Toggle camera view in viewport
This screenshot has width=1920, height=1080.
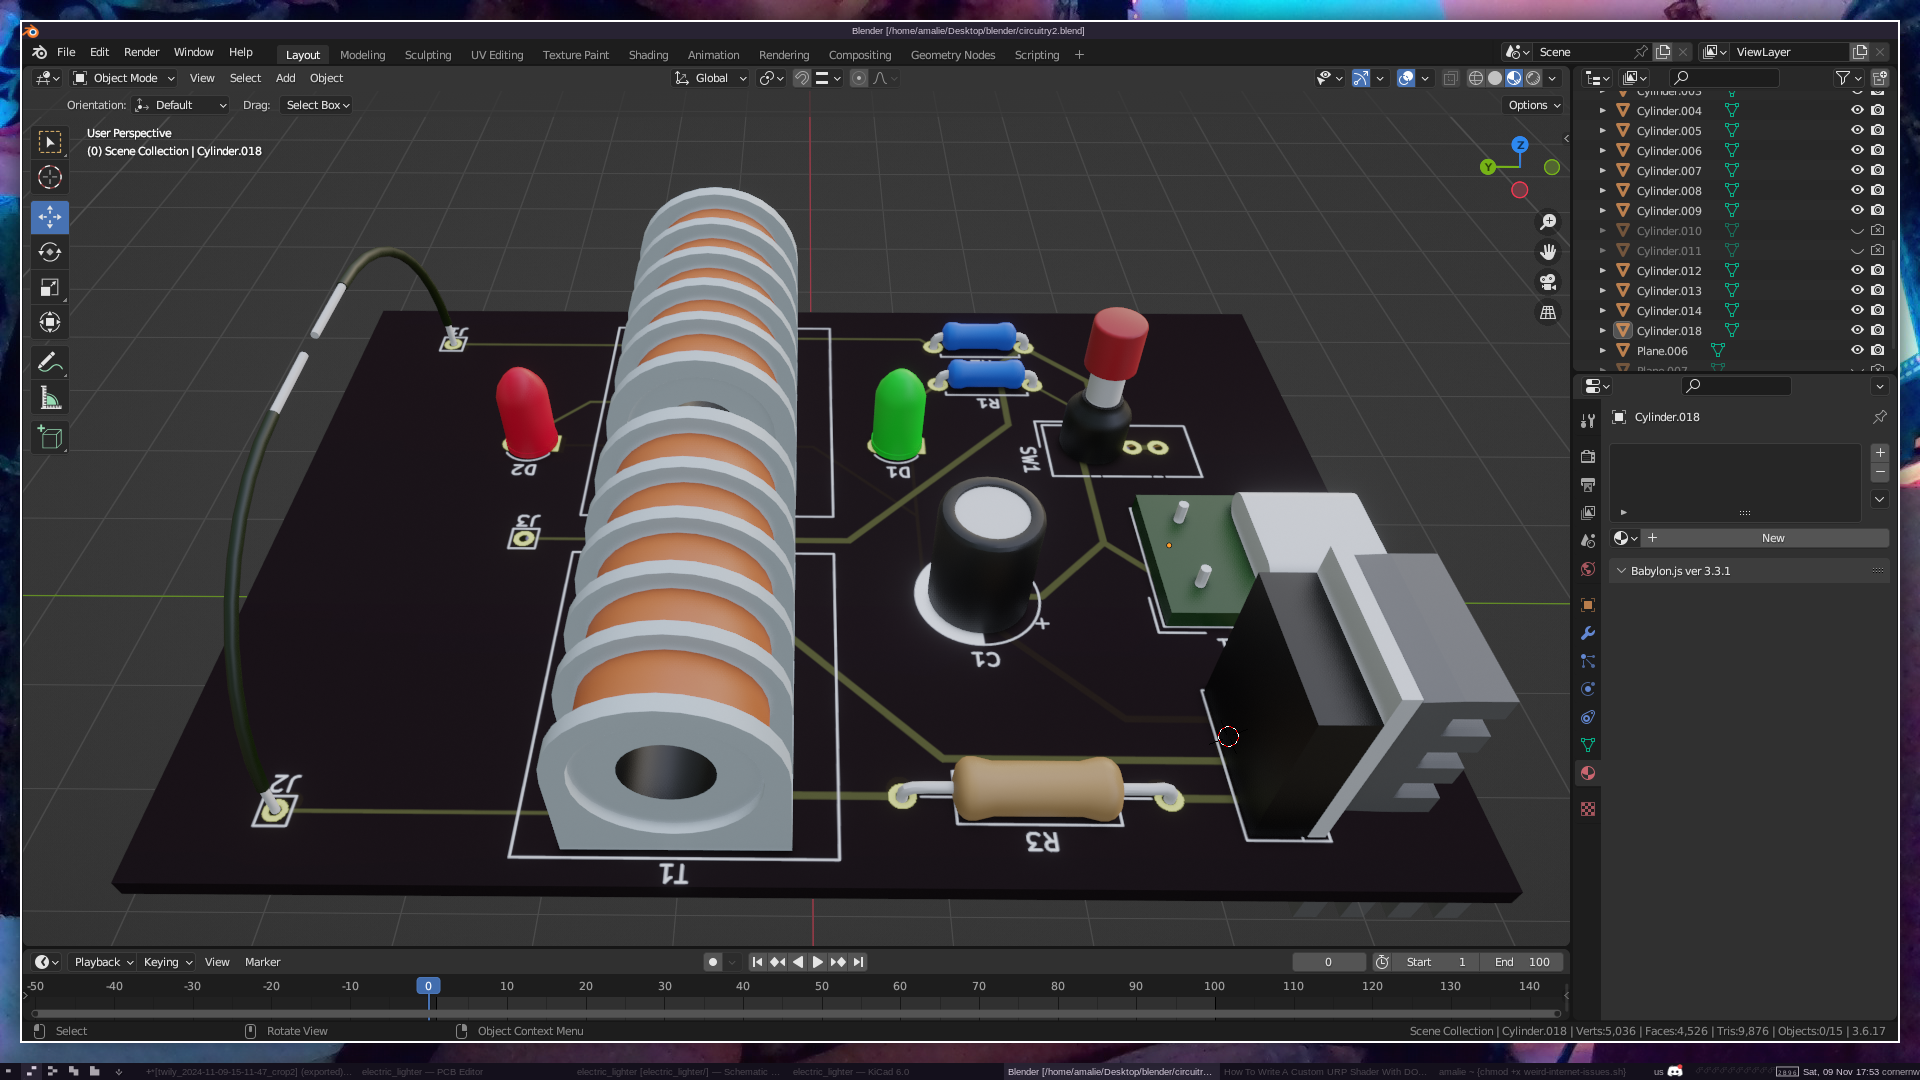1548,282
